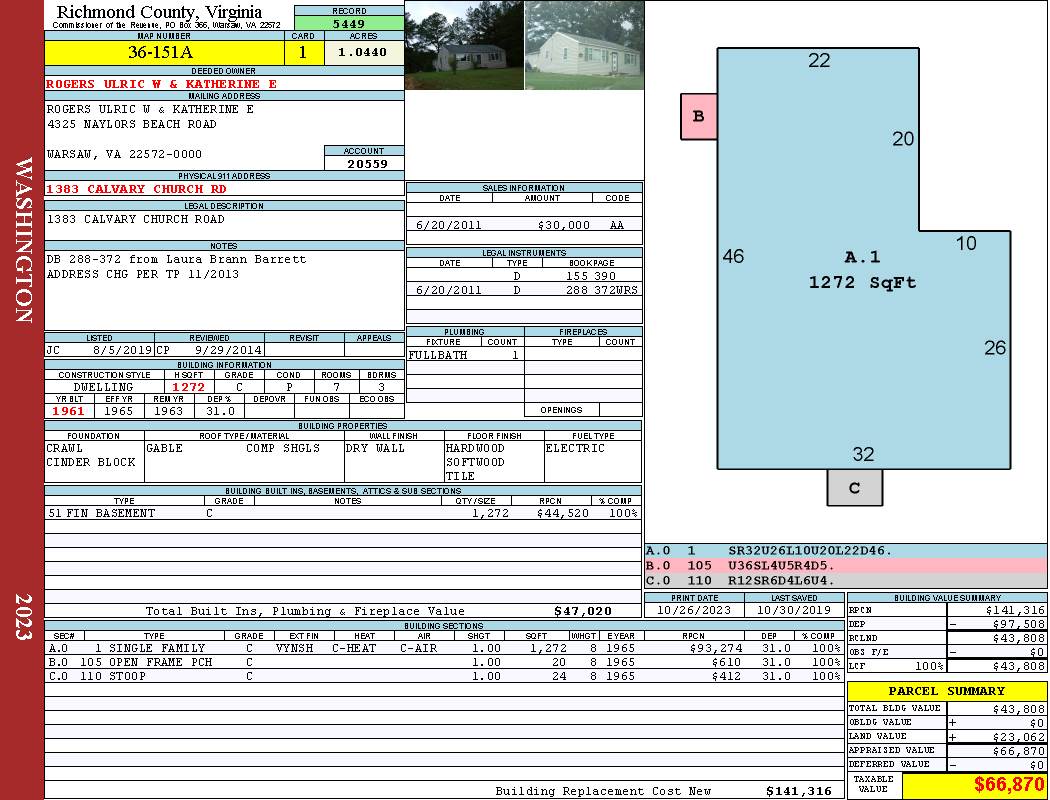Click the acres value 1.0440
Viewport: 1050px width, 800px height.
[363, 53]
